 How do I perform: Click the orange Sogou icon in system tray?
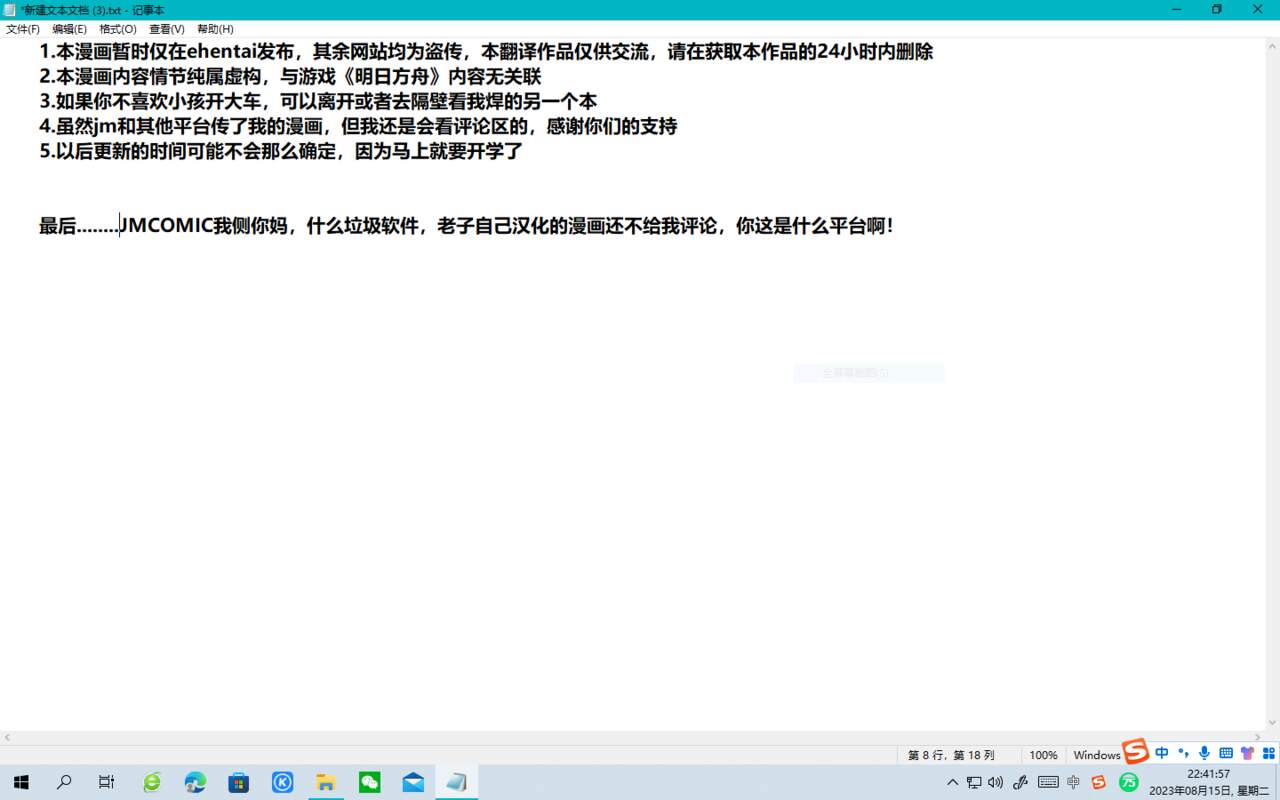[x=1098, y=781]
